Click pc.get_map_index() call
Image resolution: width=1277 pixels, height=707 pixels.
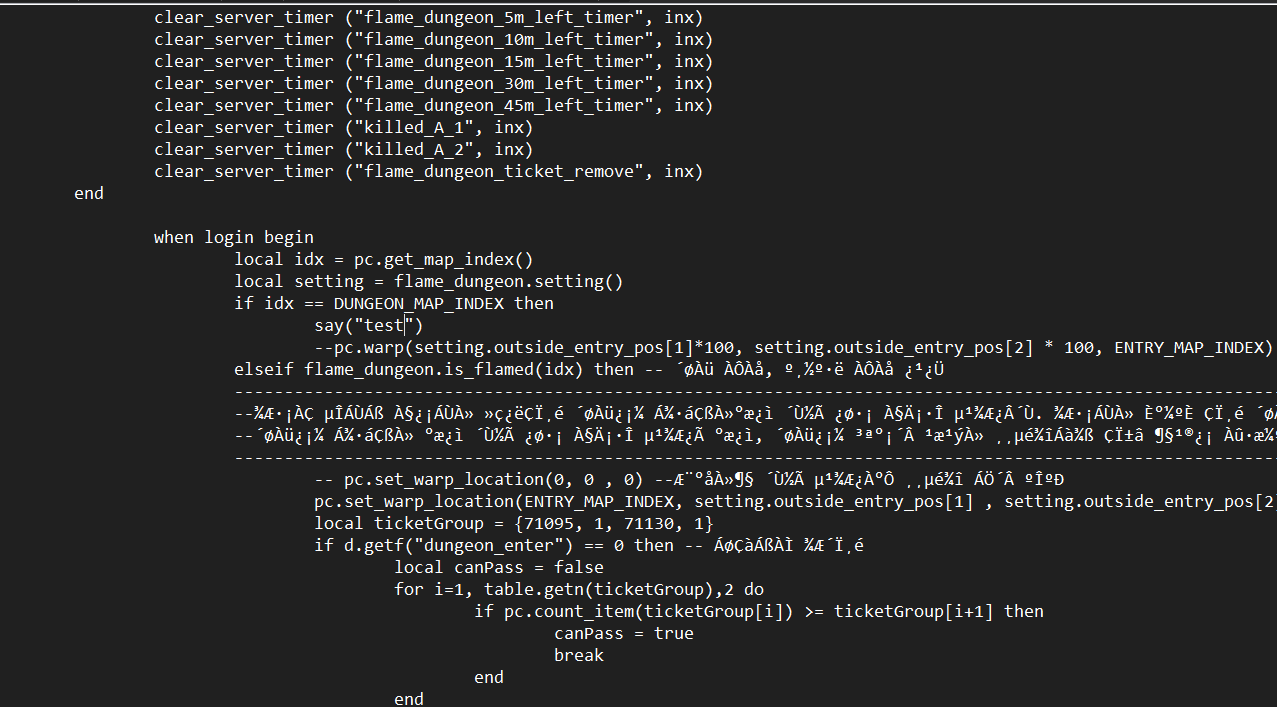pos(444,259)
